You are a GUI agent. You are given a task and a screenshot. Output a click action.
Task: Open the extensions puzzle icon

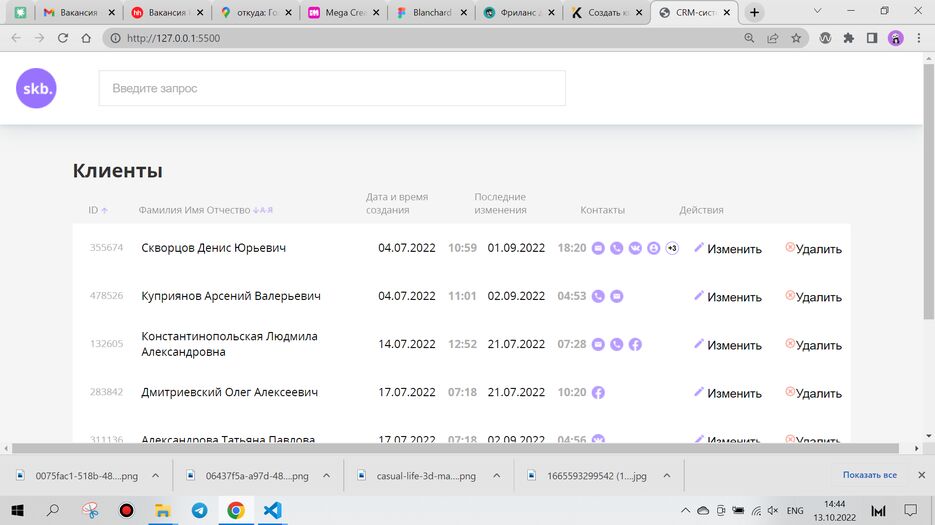849,38
